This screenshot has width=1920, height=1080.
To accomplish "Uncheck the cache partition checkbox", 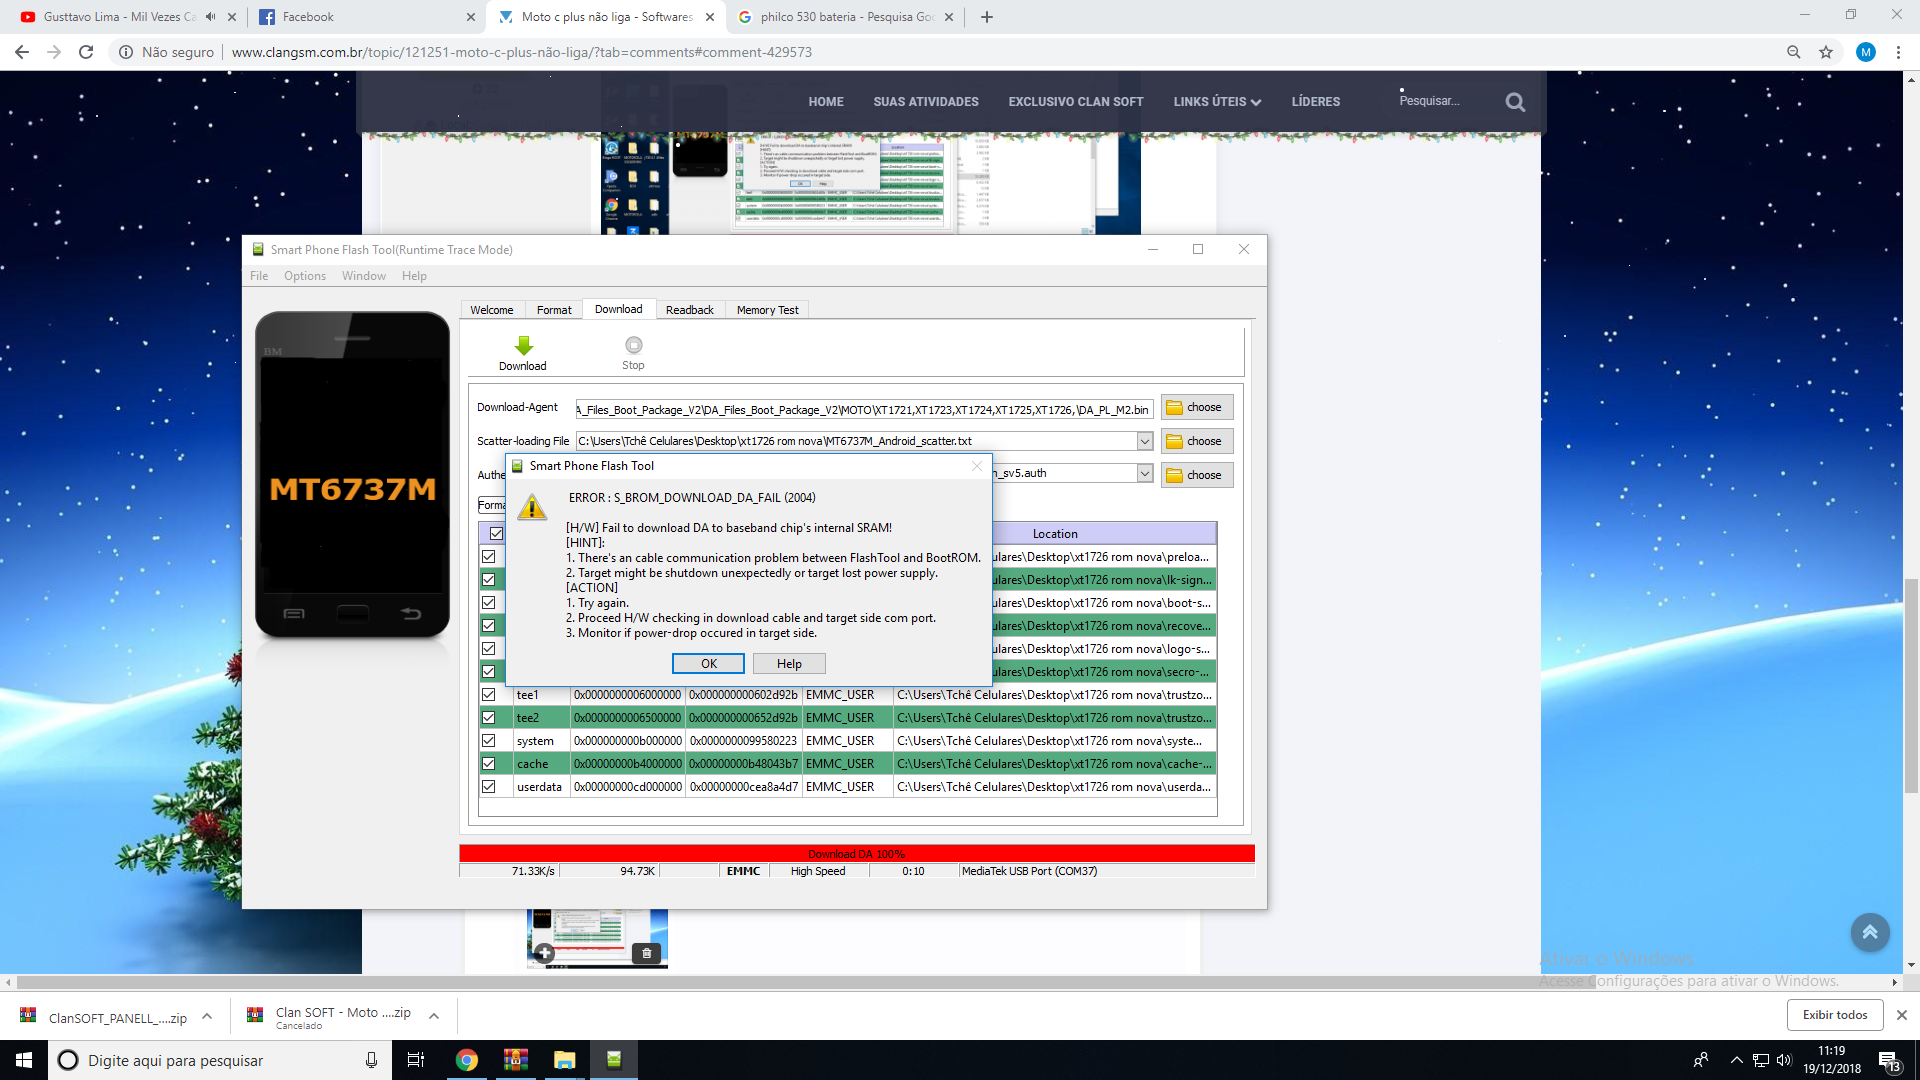I will coord(489,764).
